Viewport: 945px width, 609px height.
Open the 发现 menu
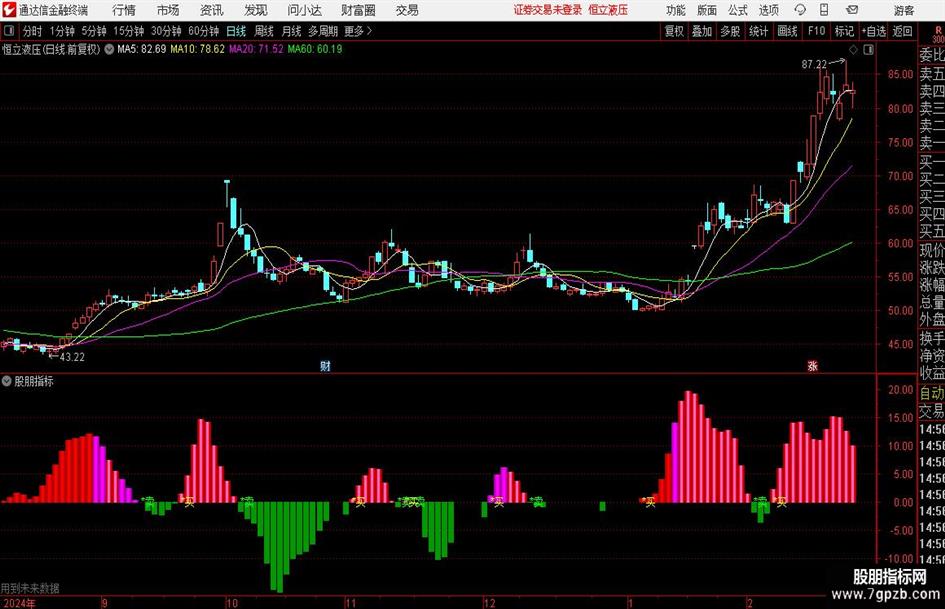(x=256, y=10)
